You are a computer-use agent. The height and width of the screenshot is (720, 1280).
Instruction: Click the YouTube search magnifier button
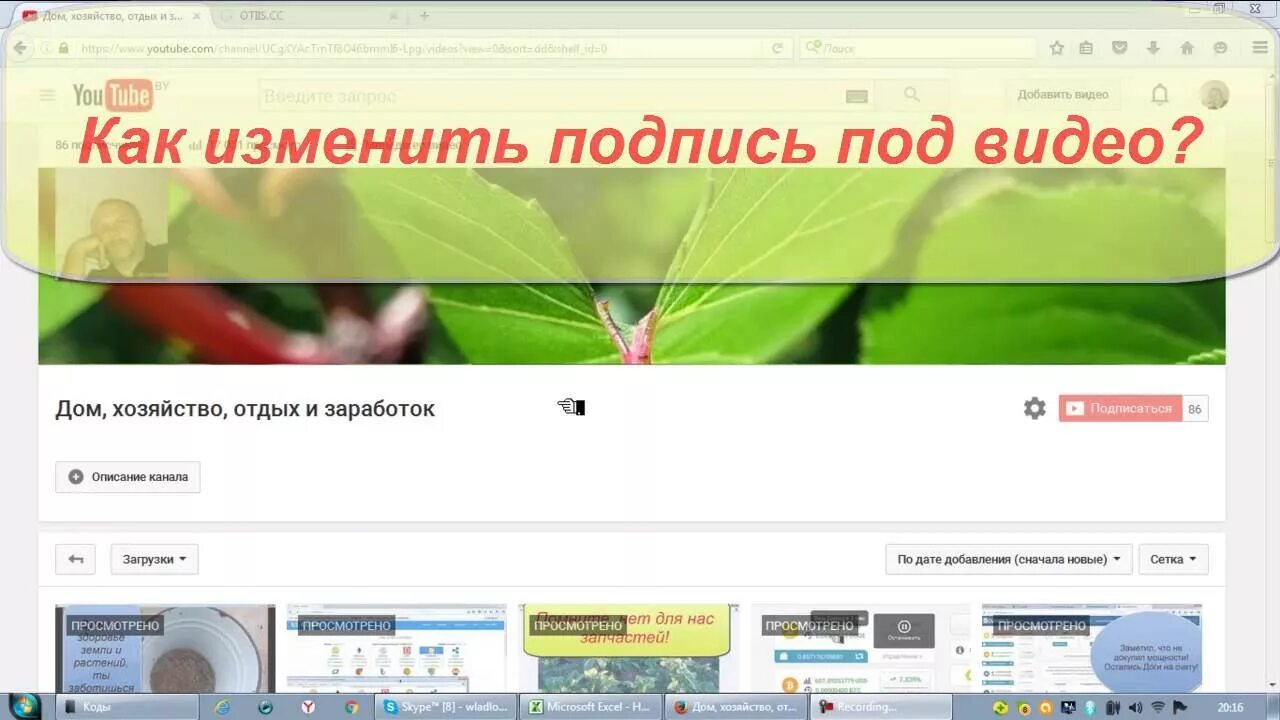911,95
